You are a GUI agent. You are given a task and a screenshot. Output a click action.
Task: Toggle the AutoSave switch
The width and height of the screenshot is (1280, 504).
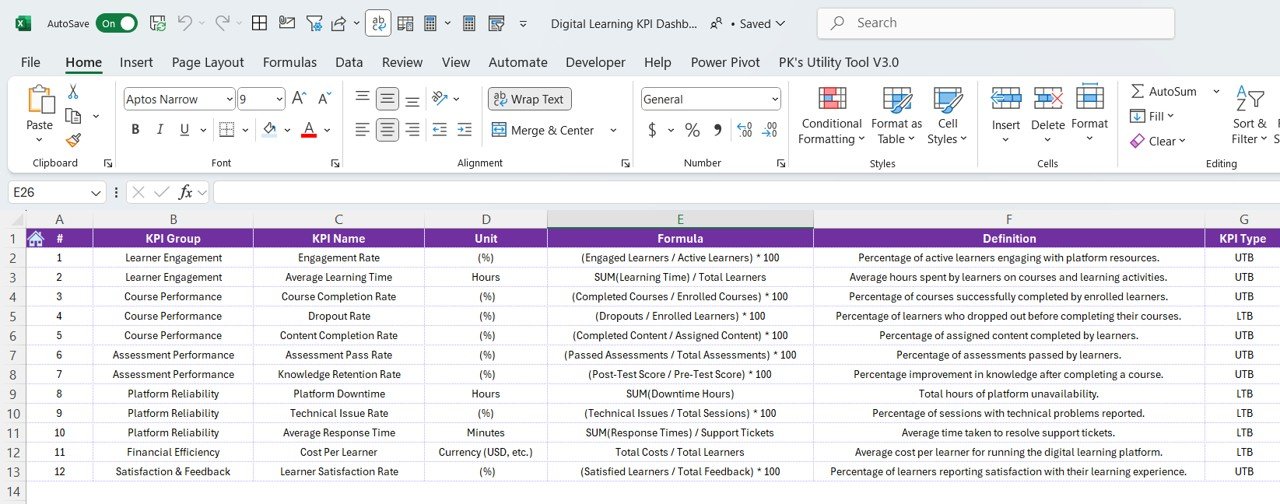[x=117, y=23]
